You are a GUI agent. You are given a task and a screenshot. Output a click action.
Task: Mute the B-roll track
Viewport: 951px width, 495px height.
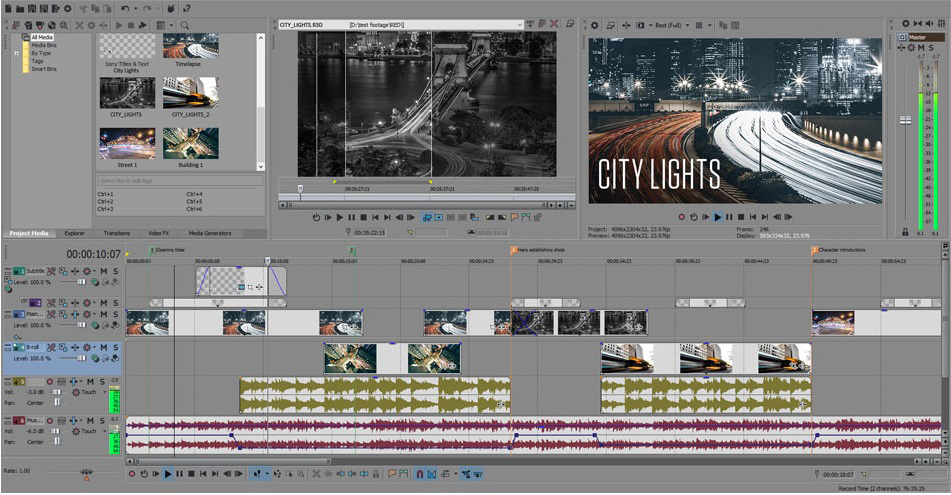(104, 348)
